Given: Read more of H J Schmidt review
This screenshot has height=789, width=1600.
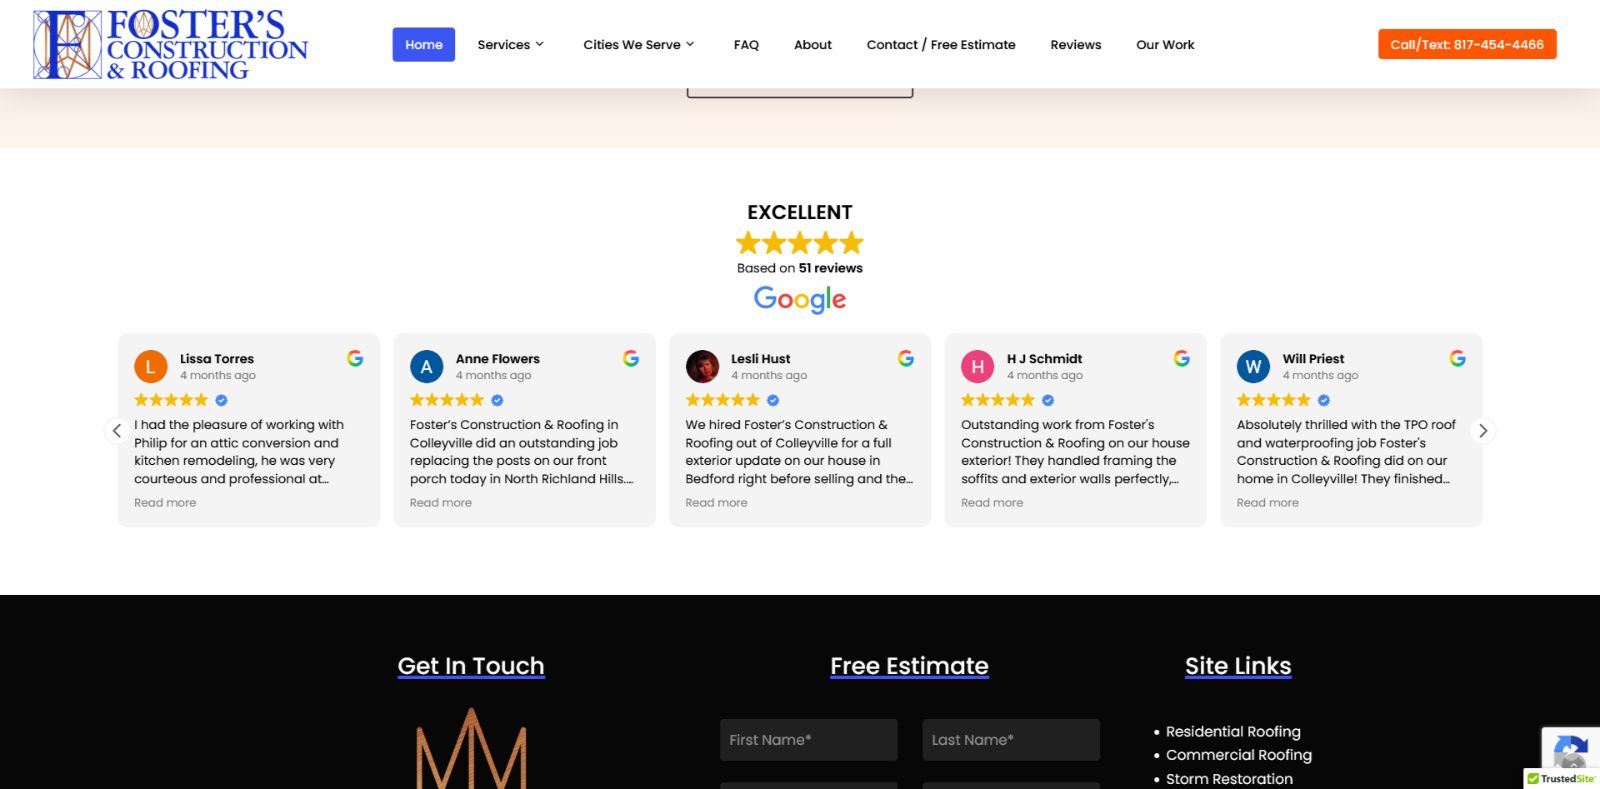Looking at the screenshot, I should click(992, 503).
